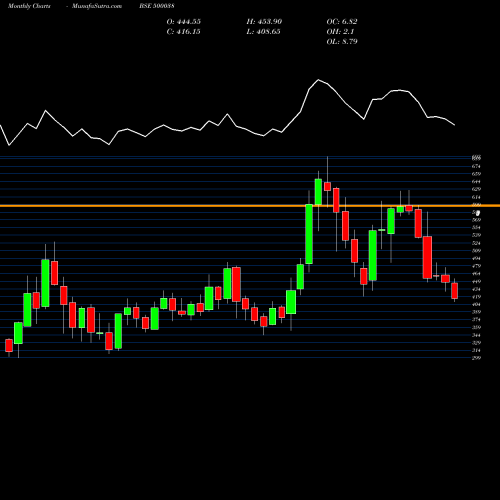Click the 659 price axis label

(x=476, y=174)
